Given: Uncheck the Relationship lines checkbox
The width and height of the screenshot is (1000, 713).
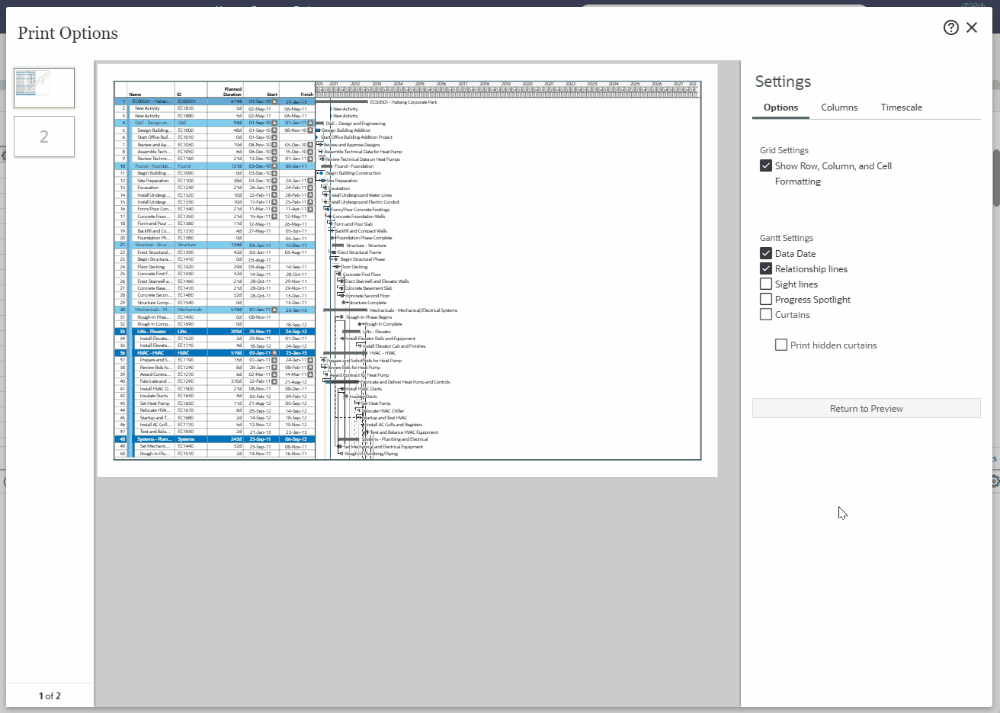Looking at the screenshot, I should pos(766,268).
